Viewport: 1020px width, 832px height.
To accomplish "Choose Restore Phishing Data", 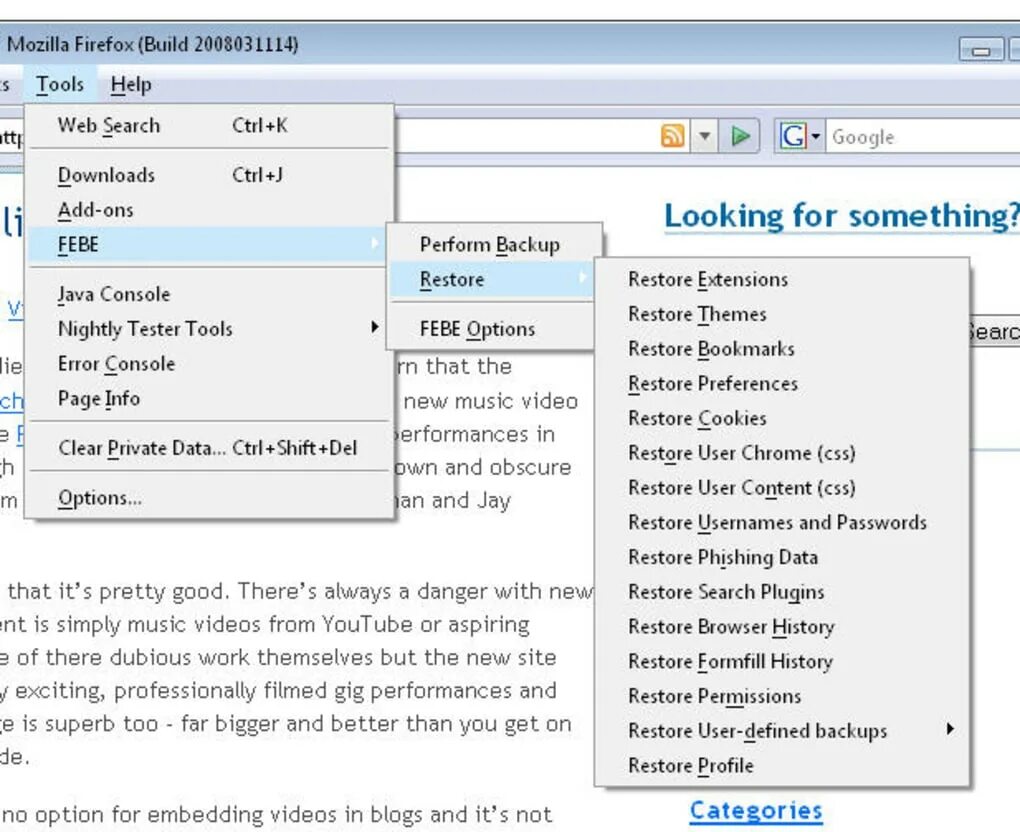I will pyautogui.click(x=782, y=557).
